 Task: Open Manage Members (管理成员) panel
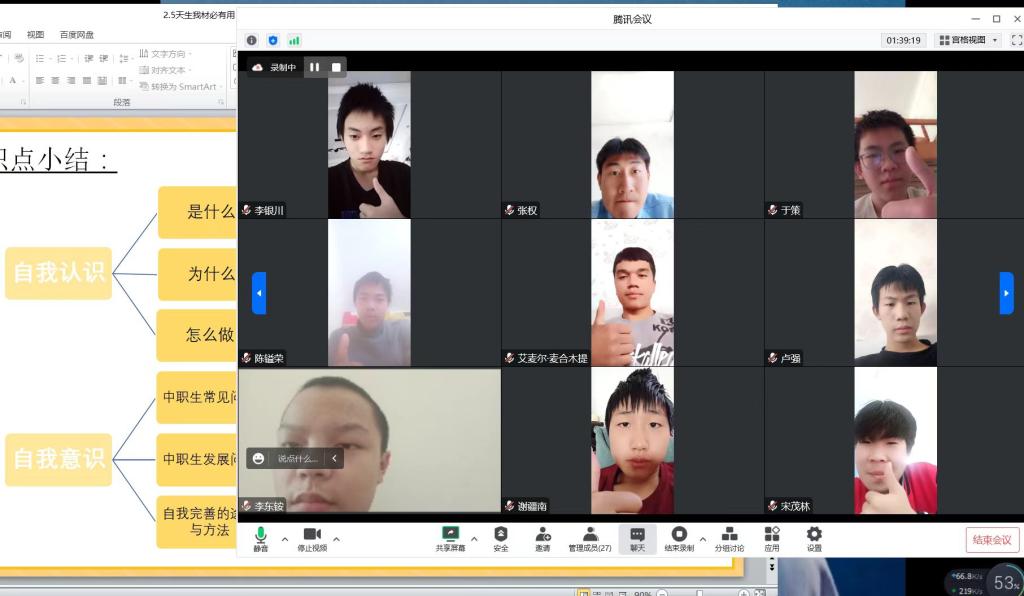[x=590, y=537]
